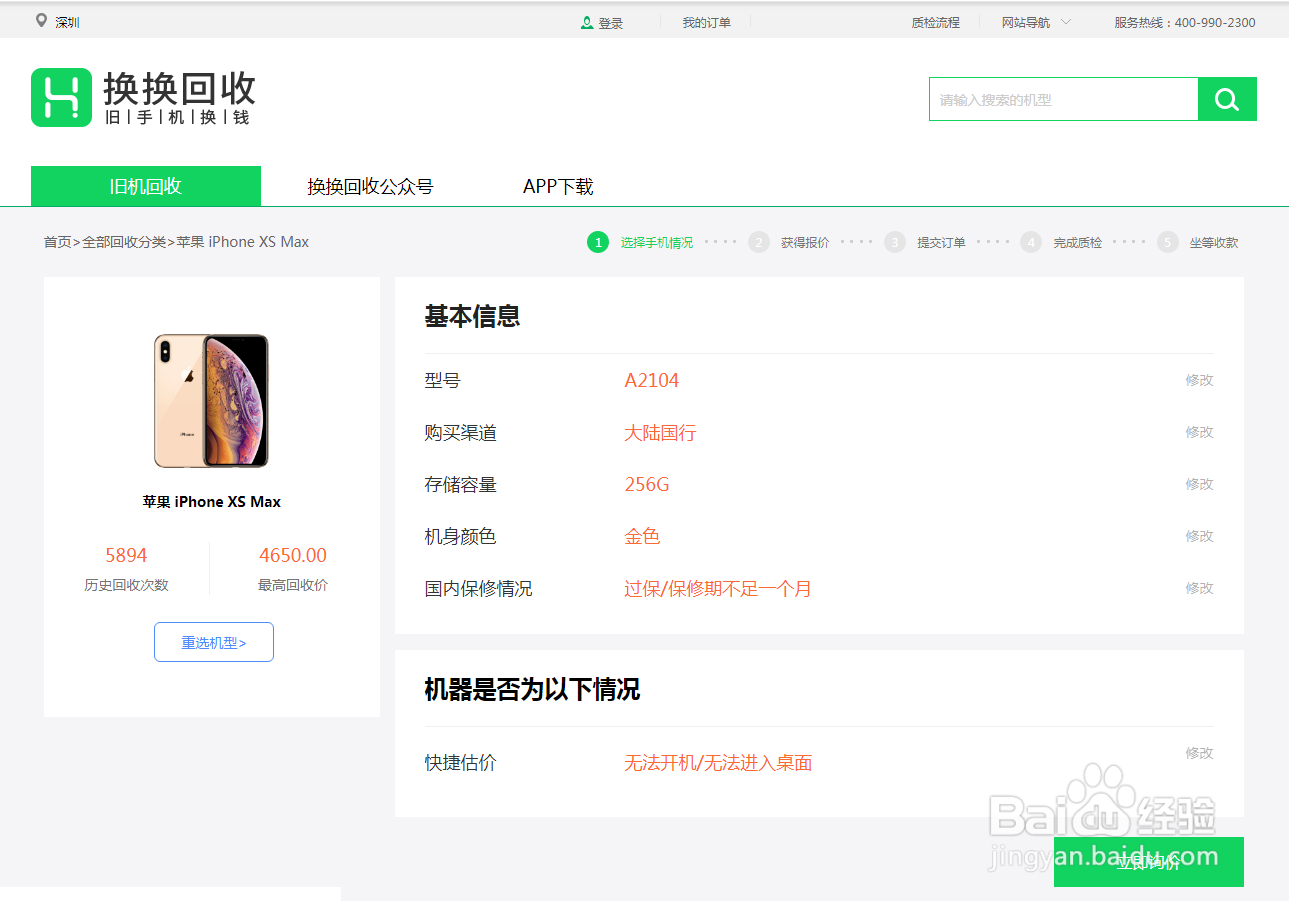This screenshot has width=1289, height=901.
Task: Click the recycle count 5894
Action: 126,556
